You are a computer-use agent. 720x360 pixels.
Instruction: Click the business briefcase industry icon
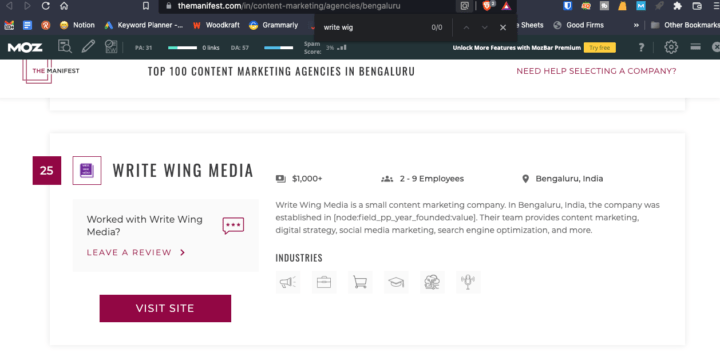coord(324,282)
